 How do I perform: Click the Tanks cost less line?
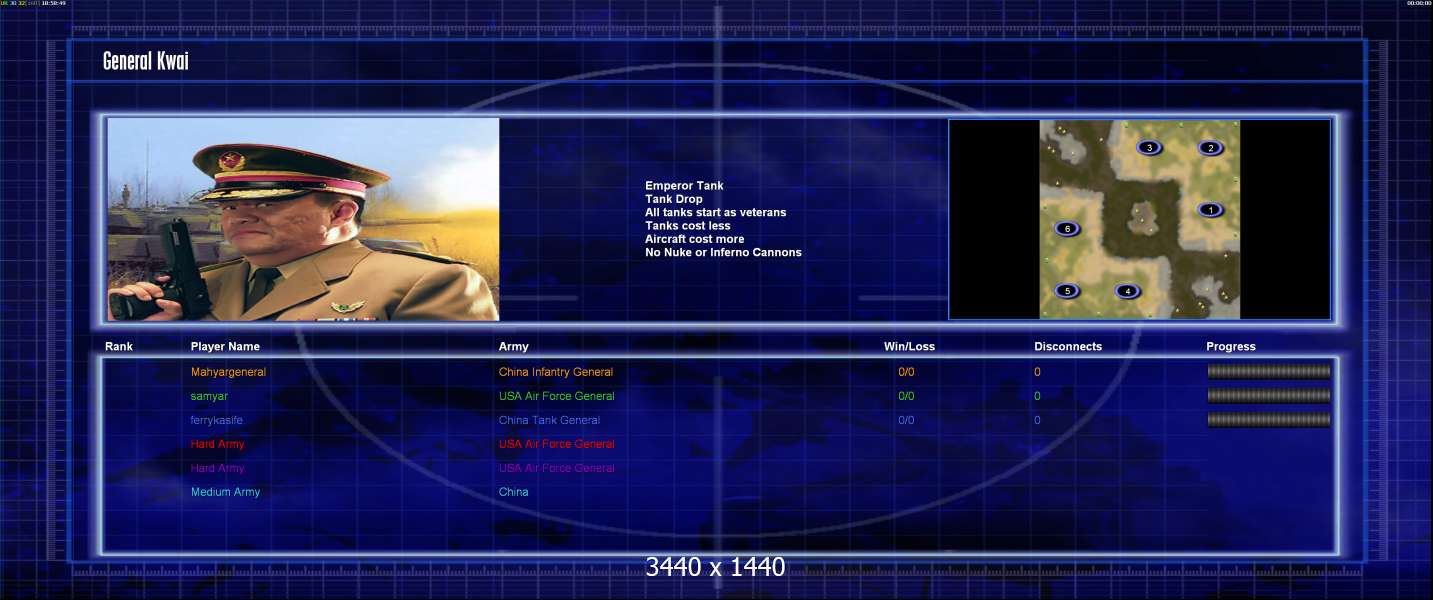[x=688, y=226]
